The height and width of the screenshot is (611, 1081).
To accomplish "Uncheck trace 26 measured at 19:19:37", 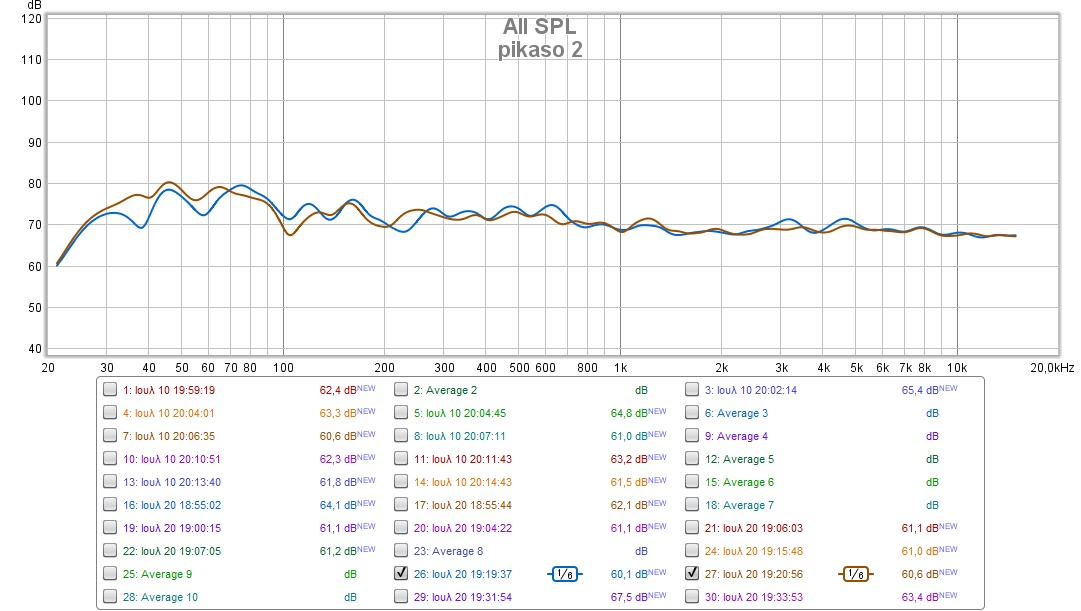I will (x=401, y=574).
